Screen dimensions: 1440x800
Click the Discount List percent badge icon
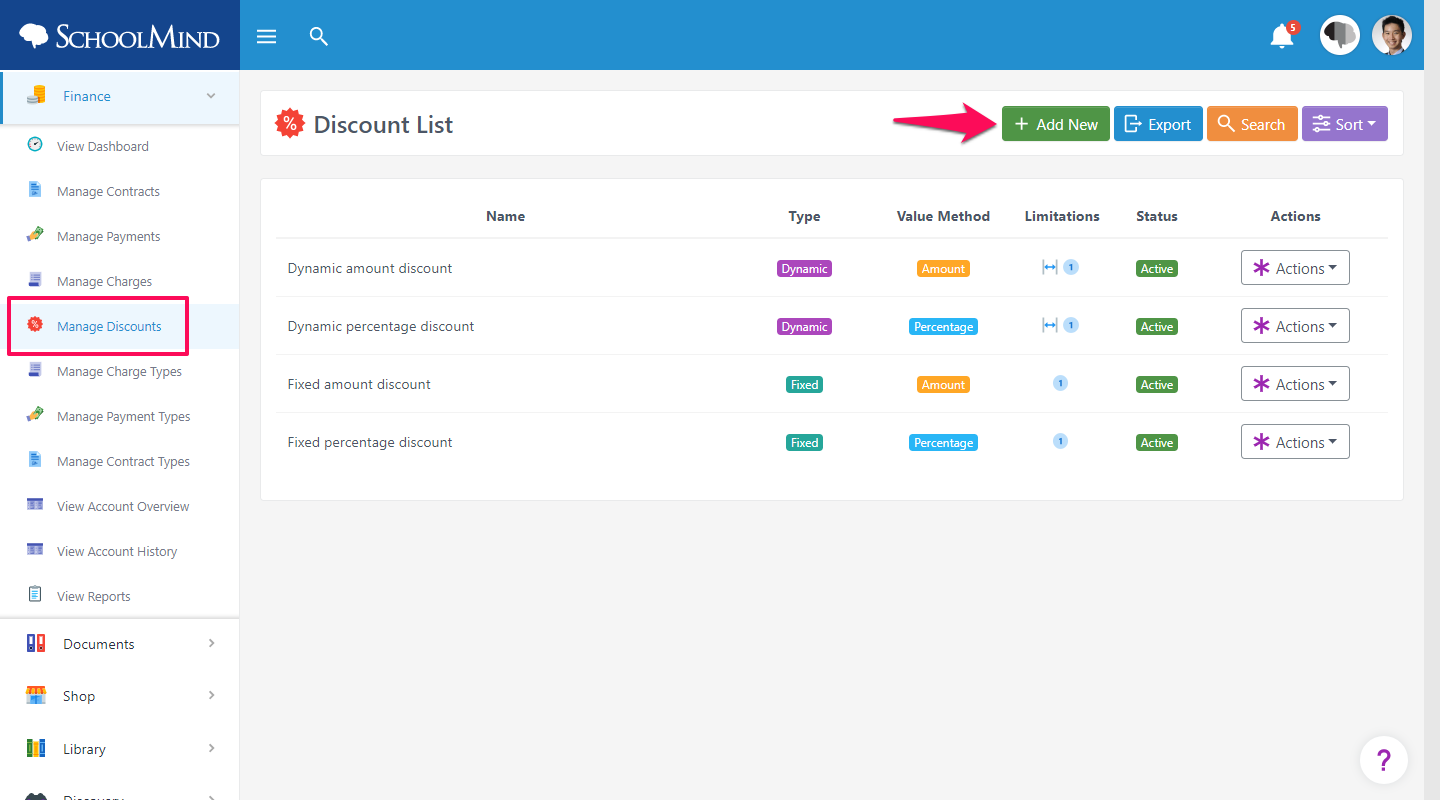(x=290, y=124)
